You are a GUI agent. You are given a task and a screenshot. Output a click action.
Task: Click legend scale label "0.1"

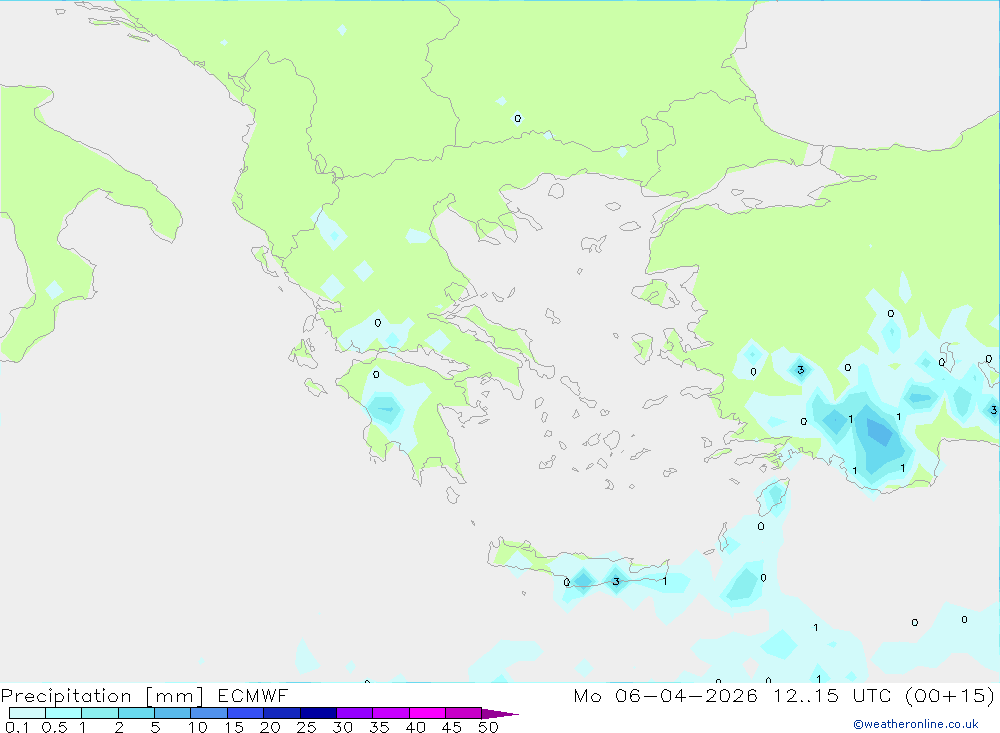17,727
